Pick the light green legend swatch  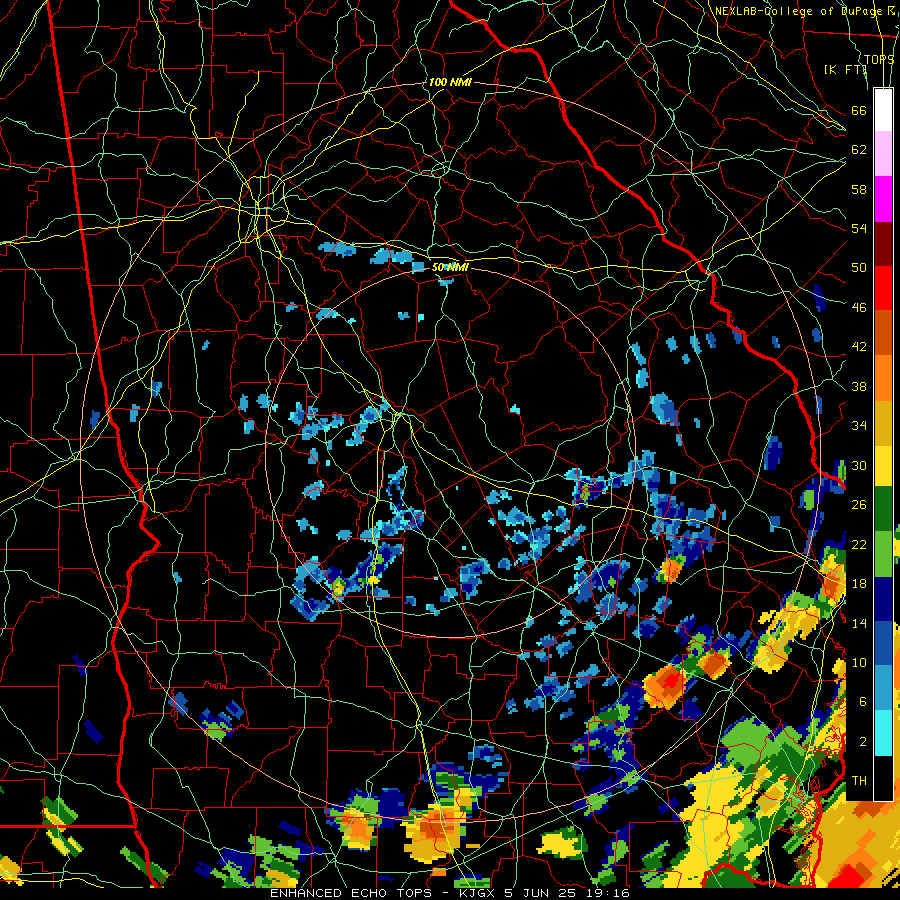883,554
